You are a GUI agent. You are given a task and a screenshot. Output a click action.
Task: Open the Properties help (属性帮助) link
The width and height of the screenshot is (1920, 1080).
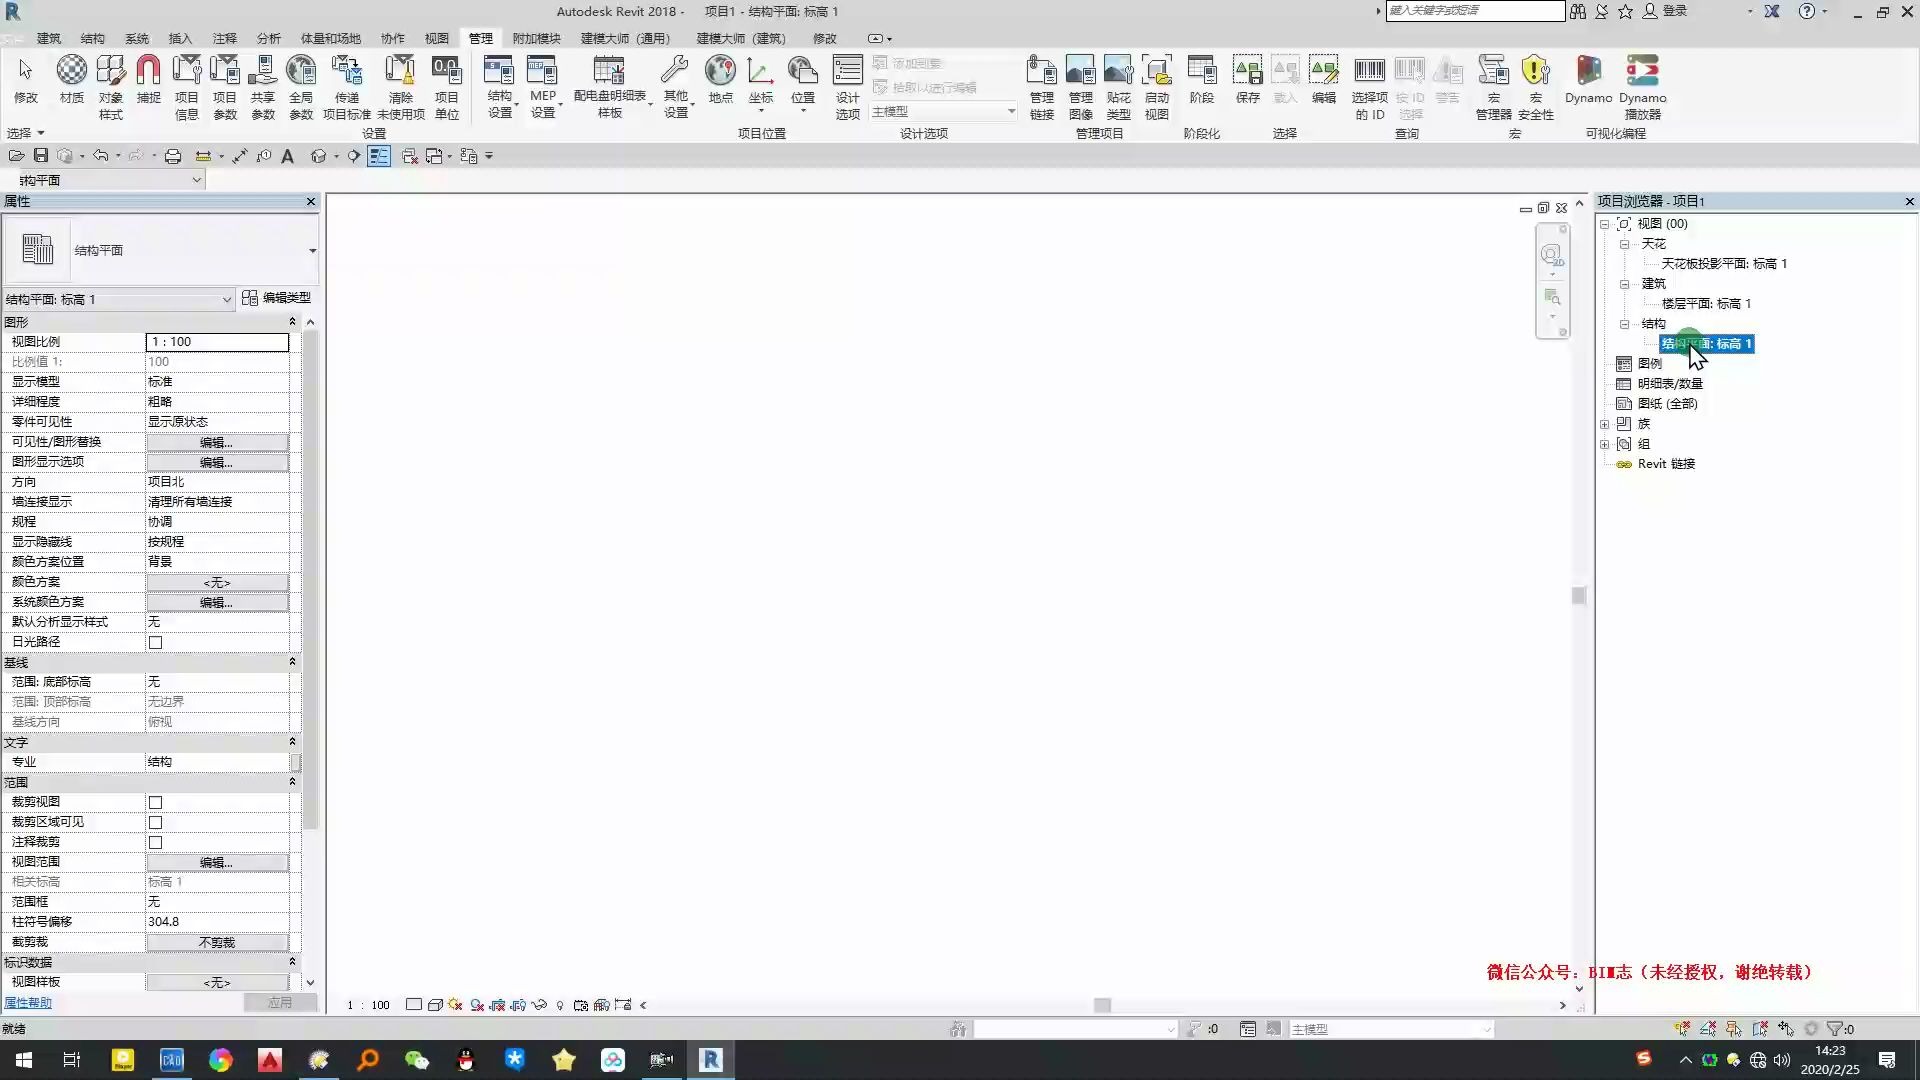(x=28, y=1002)
